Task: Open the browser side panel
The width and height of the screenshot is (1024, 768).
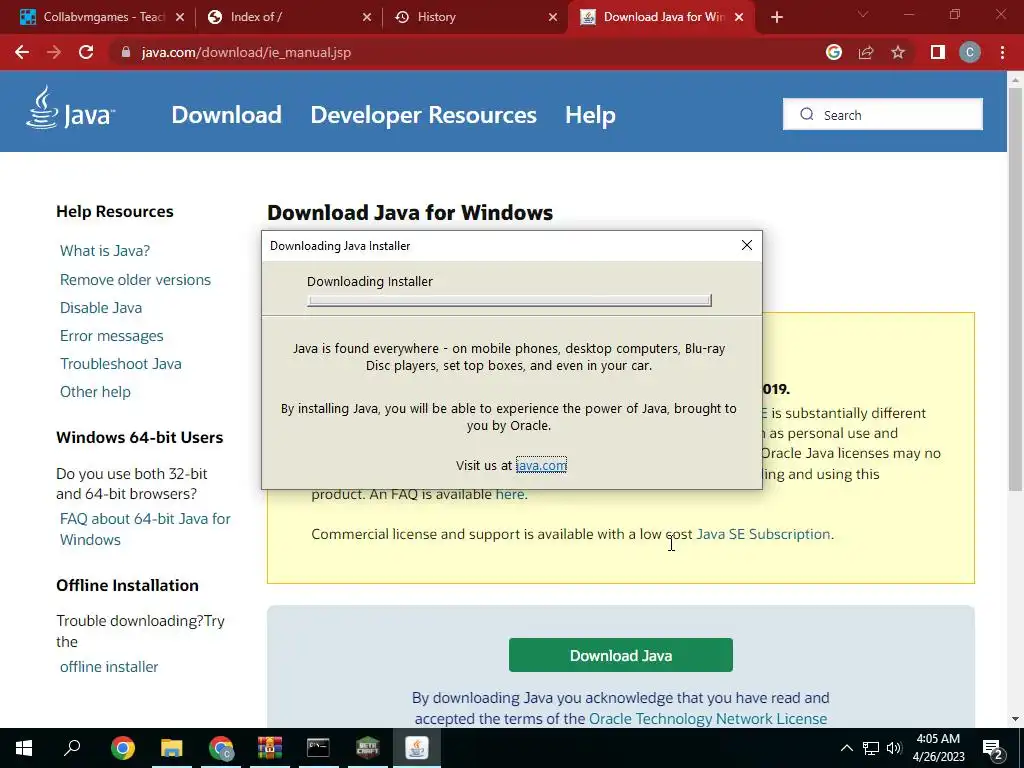Action: (x=938, y=52)
